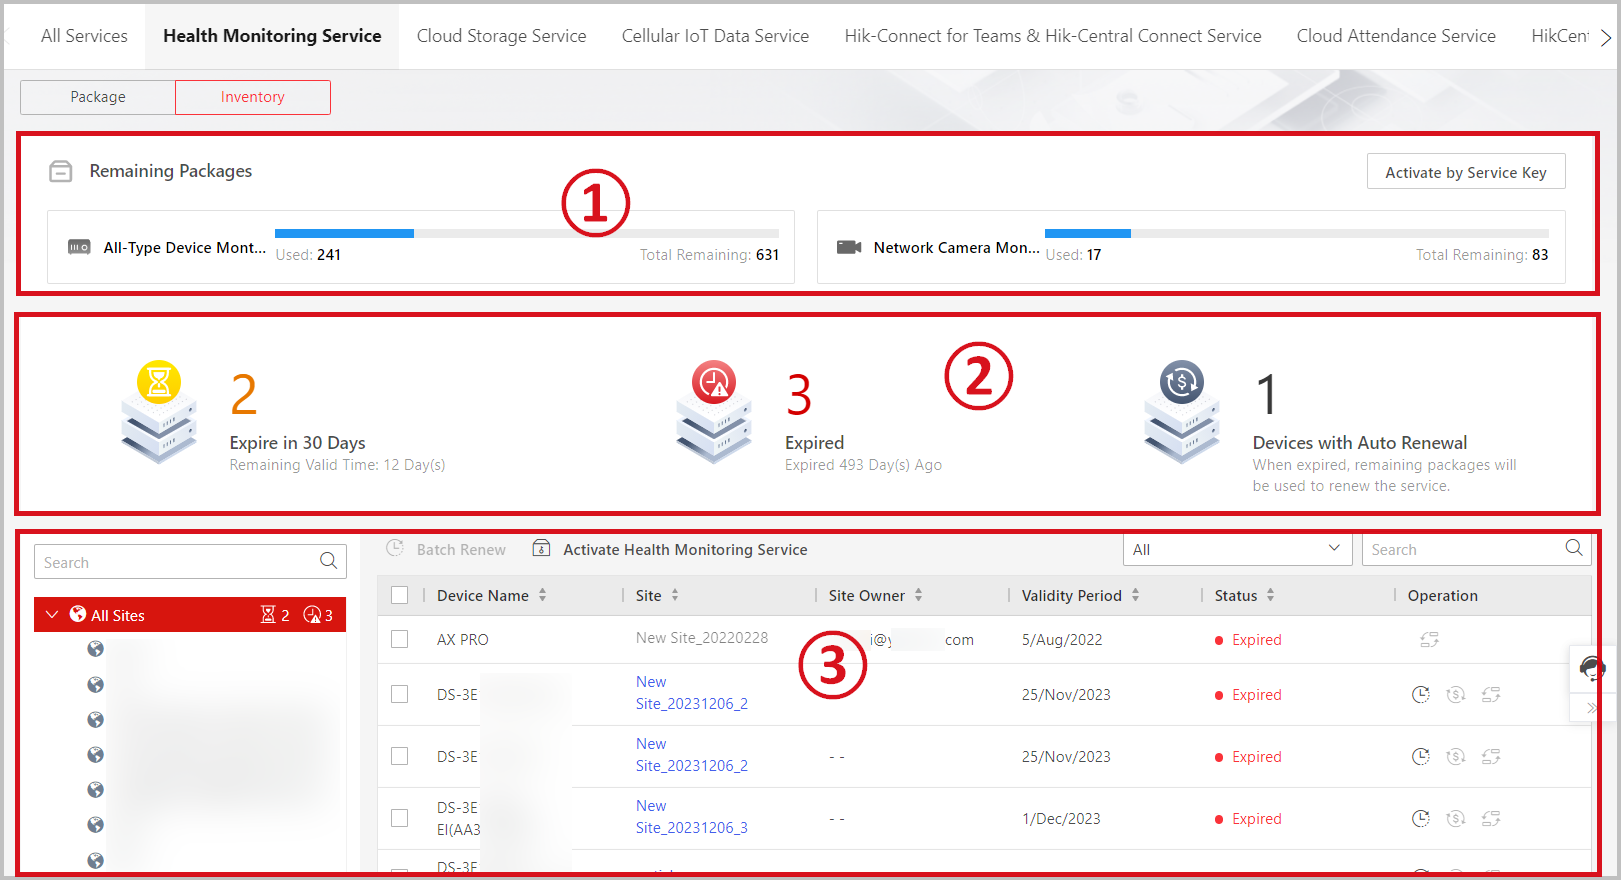Click the 1/Dec/2023 validity date
Image resolution: width=1621 pixels, height=880 pixels.
click(x=1061, y=818)
